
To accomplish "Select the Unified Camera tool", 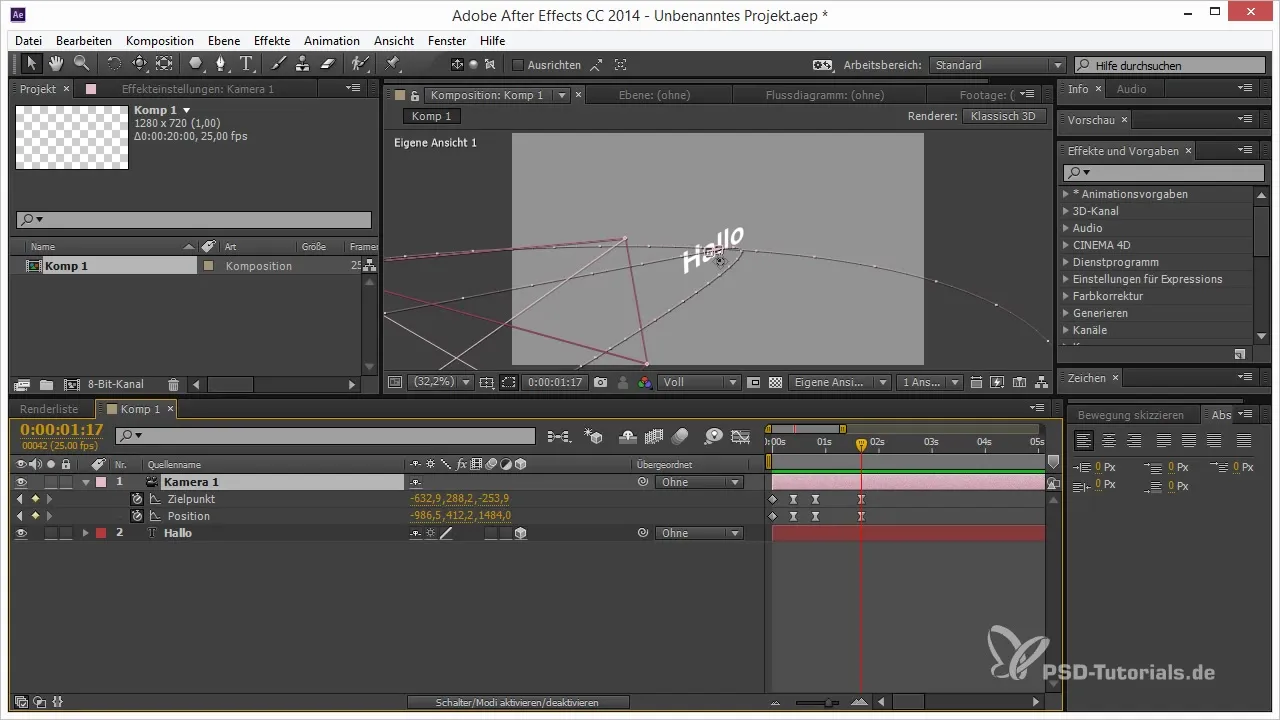I will [139, 64].
